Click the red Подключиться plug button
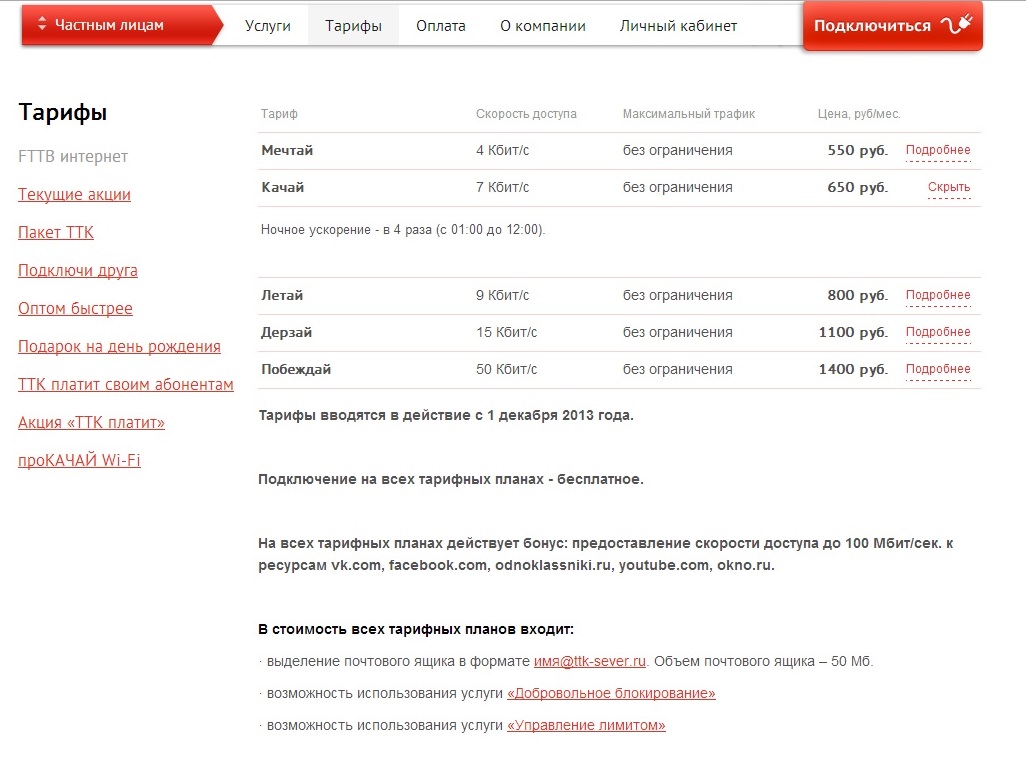The image size is (1026, 766). (x=891, y=26)
